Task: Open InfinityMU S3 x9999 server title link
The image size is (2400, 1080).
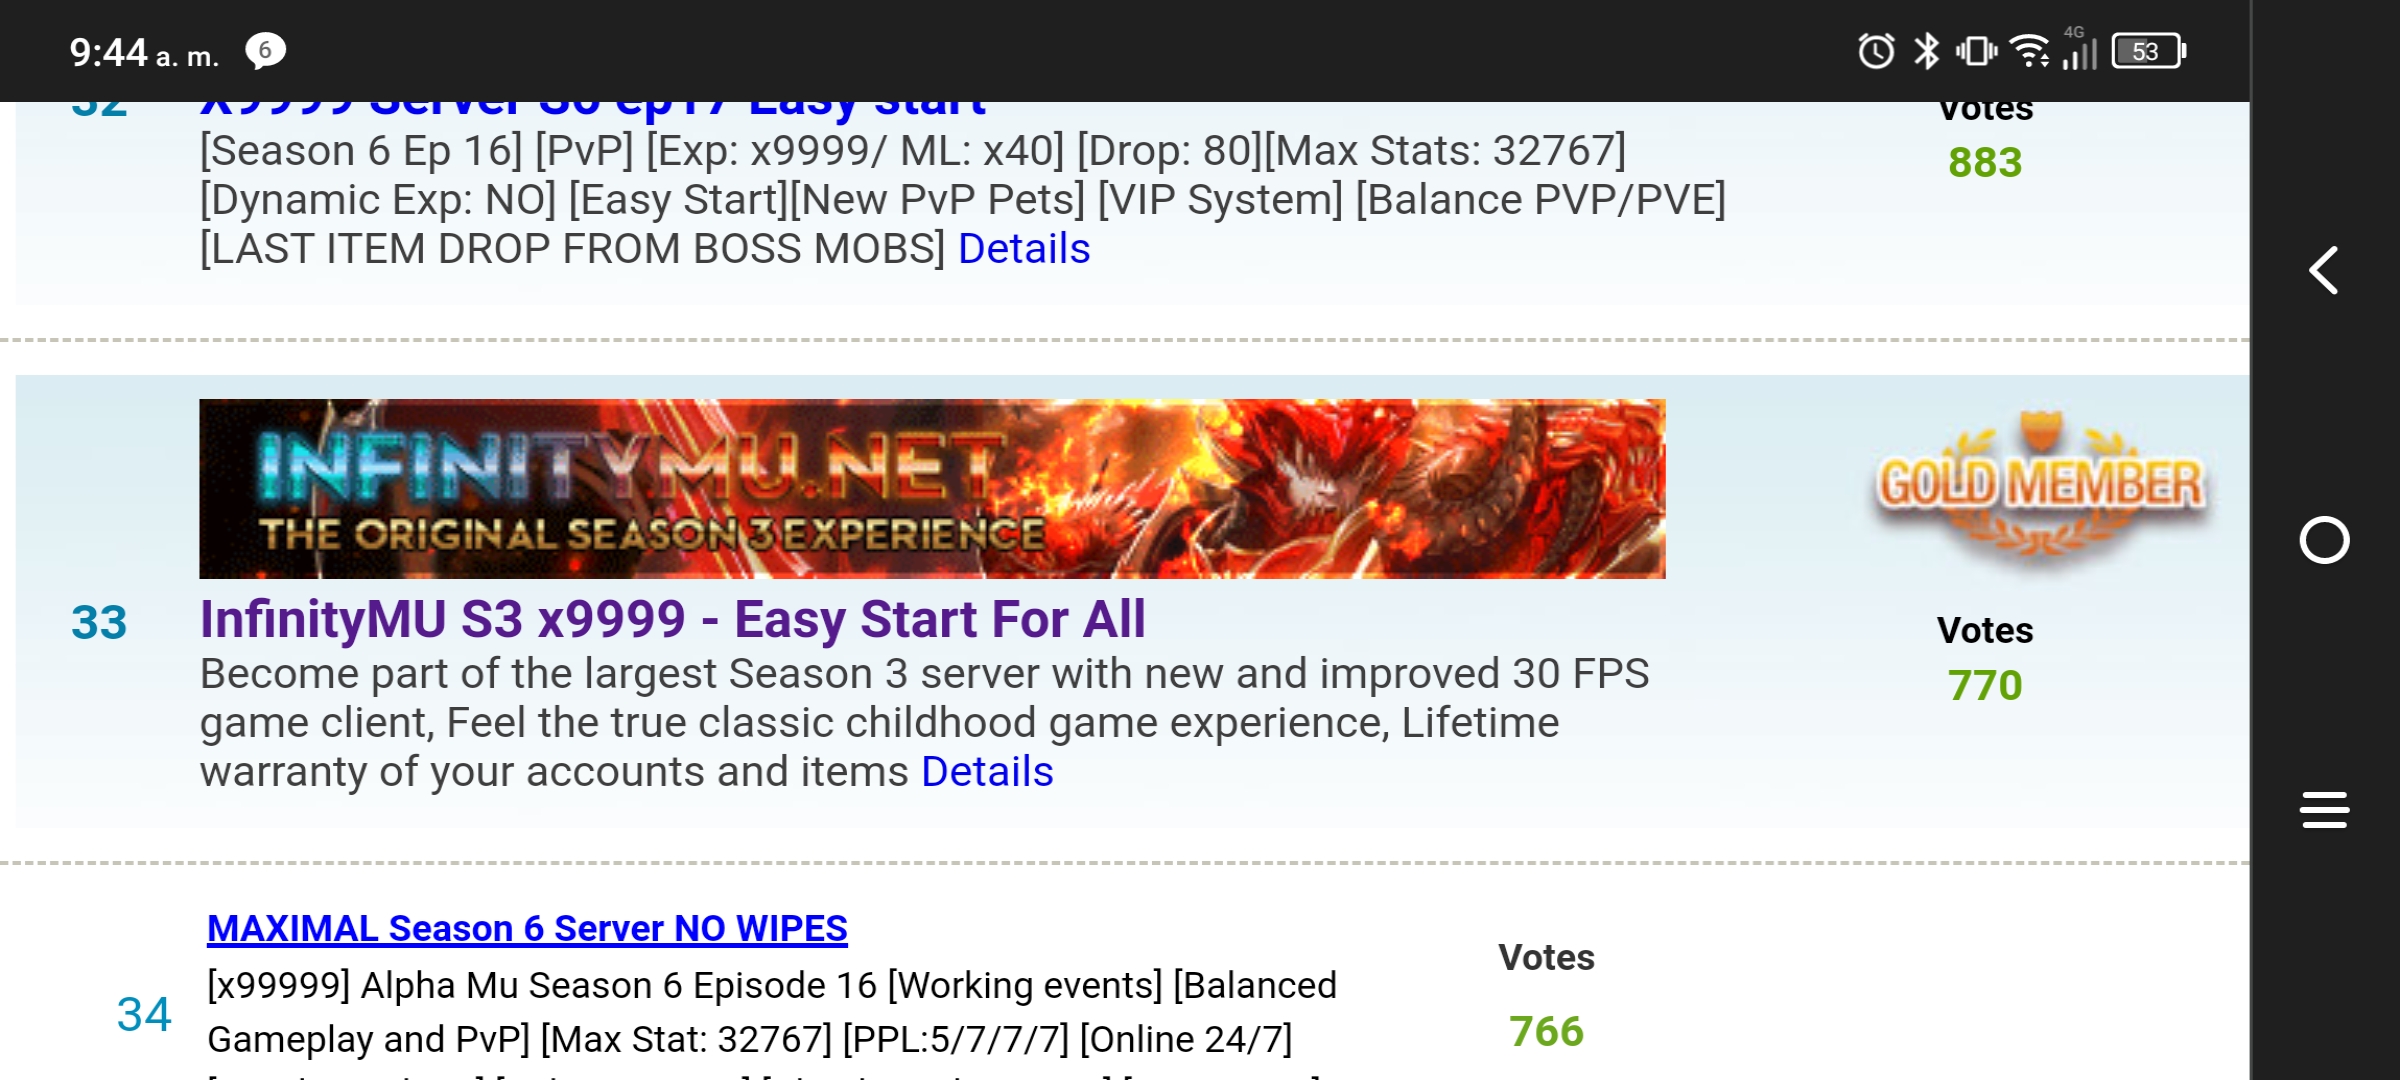Action: (672, 619)
